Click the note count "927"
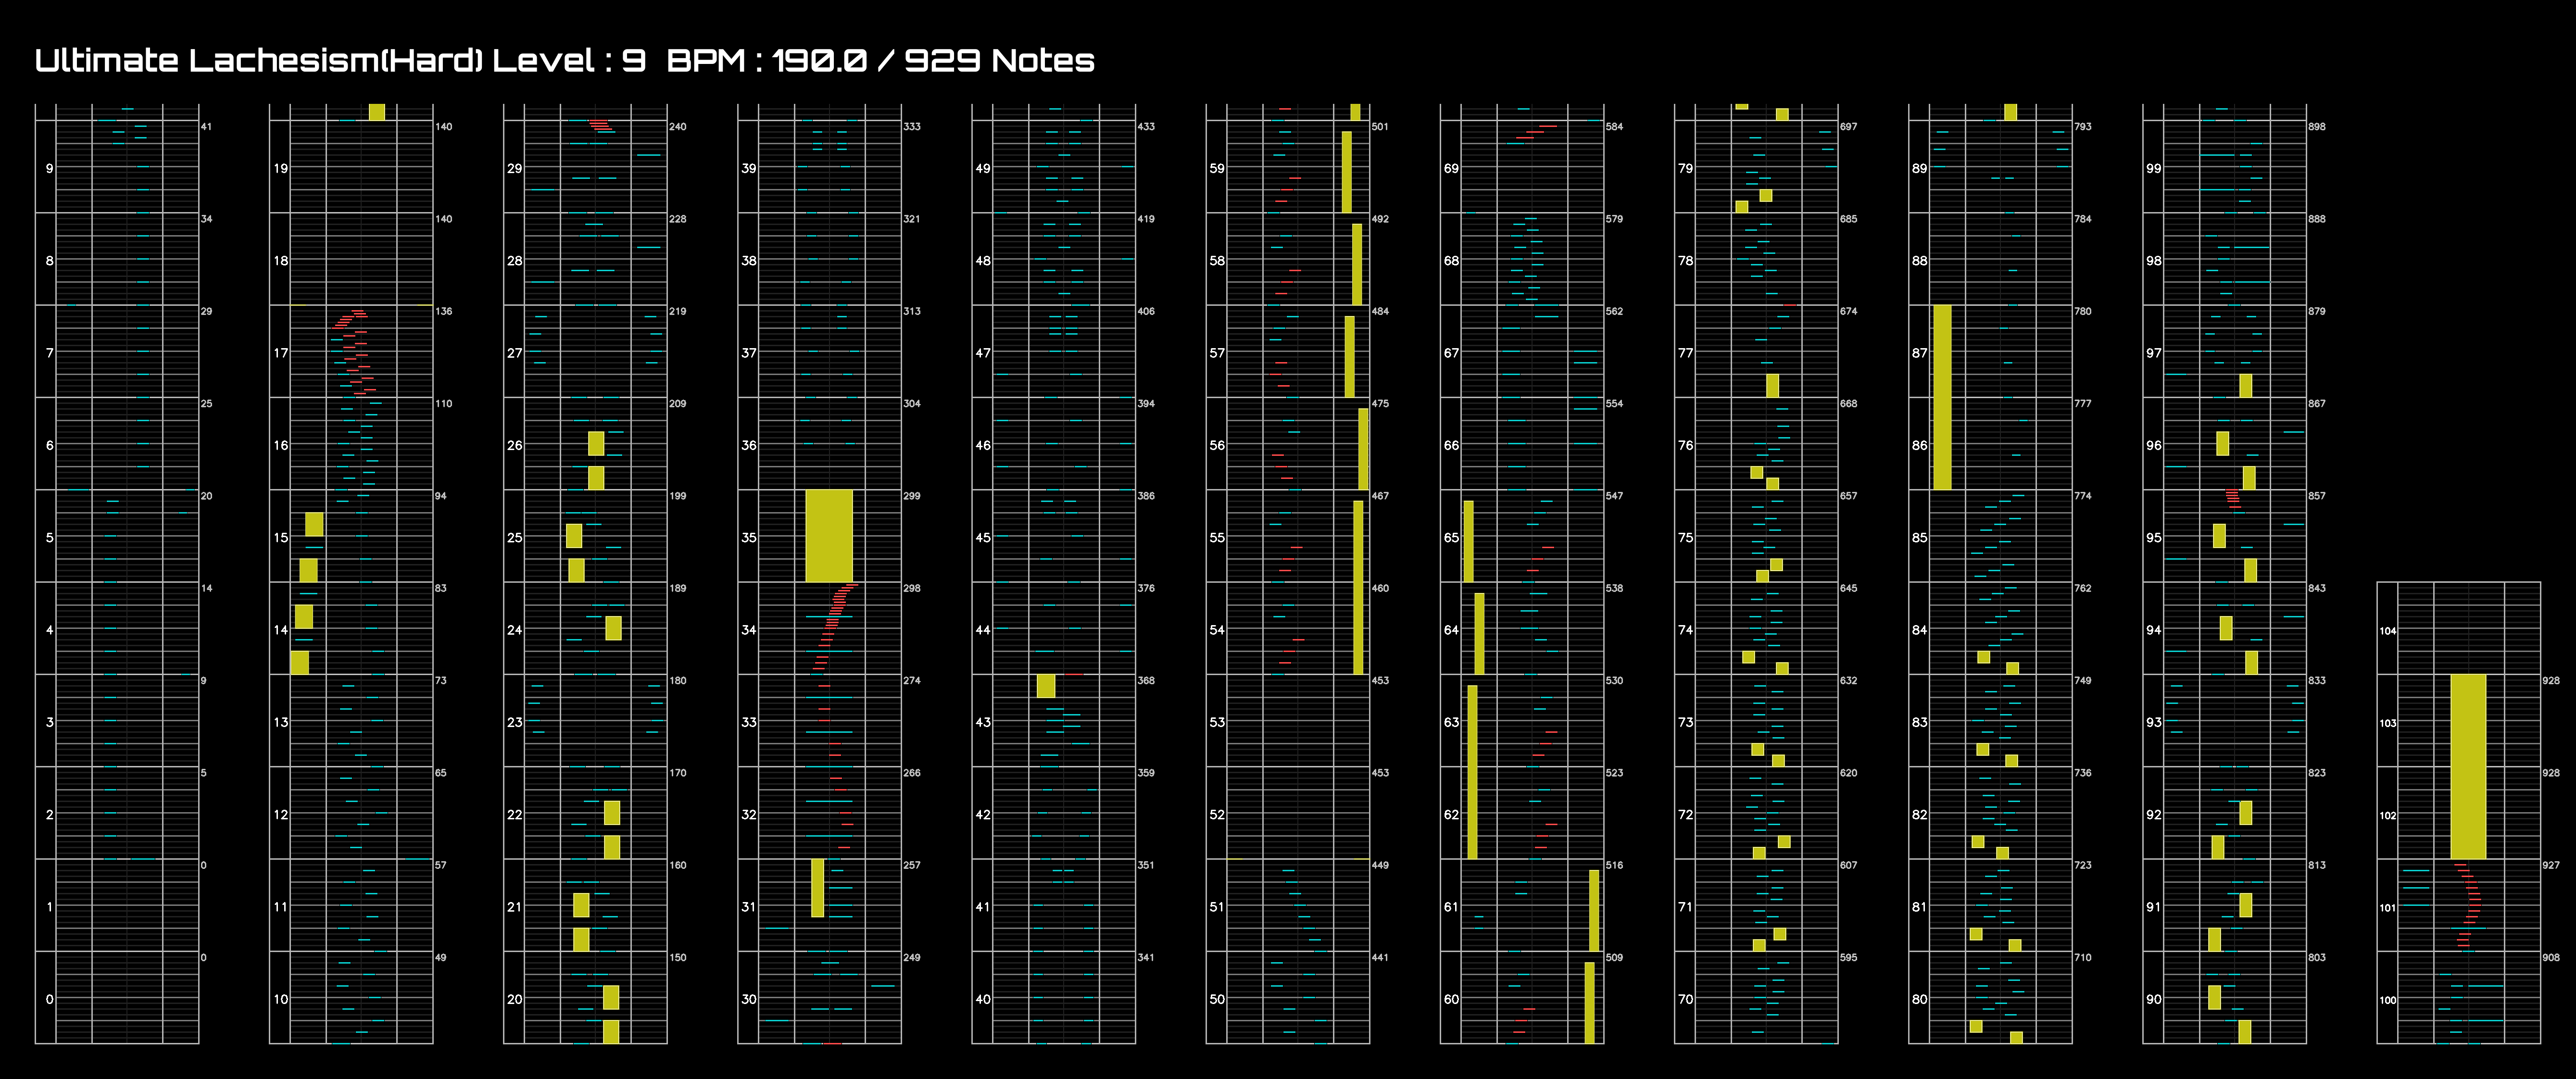Viewport: 2576px width, 1079px height. click(2551, 865)
